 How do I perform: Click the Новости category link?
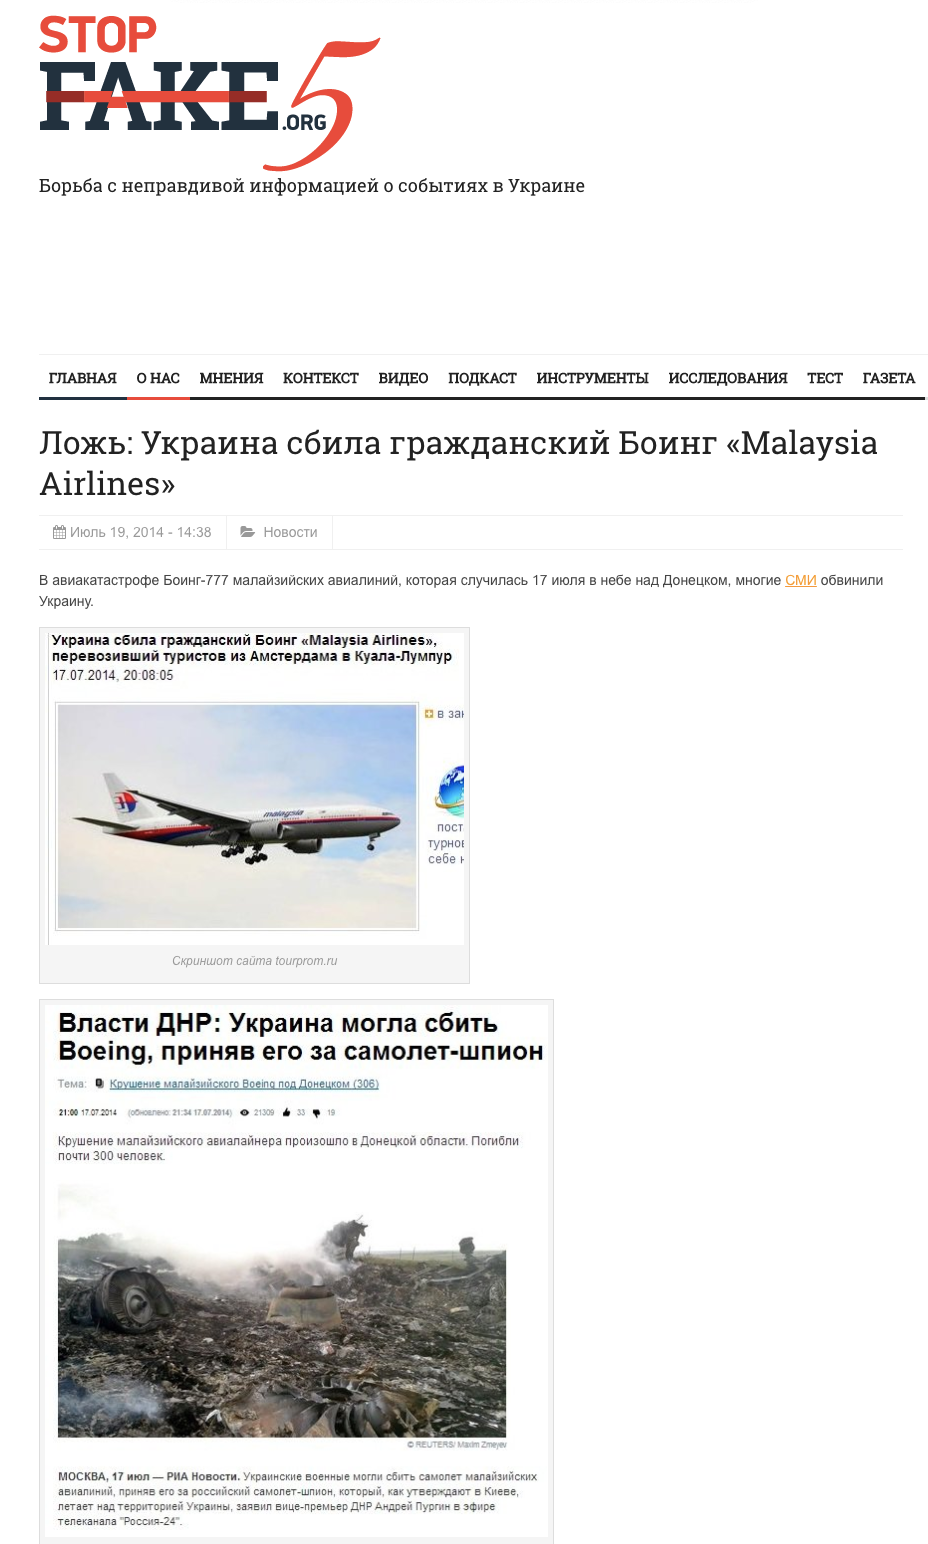(290, 532)
